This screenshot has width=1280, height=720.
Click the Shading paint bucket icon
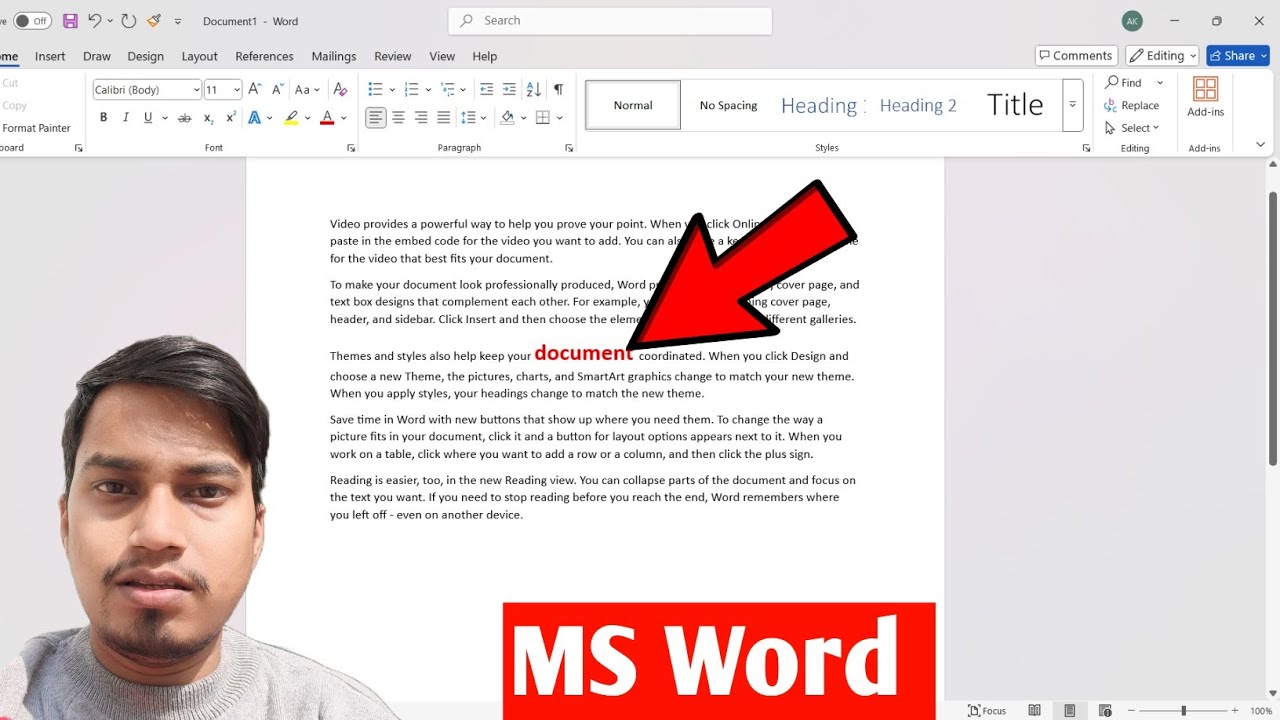click(x=507, y=118)
